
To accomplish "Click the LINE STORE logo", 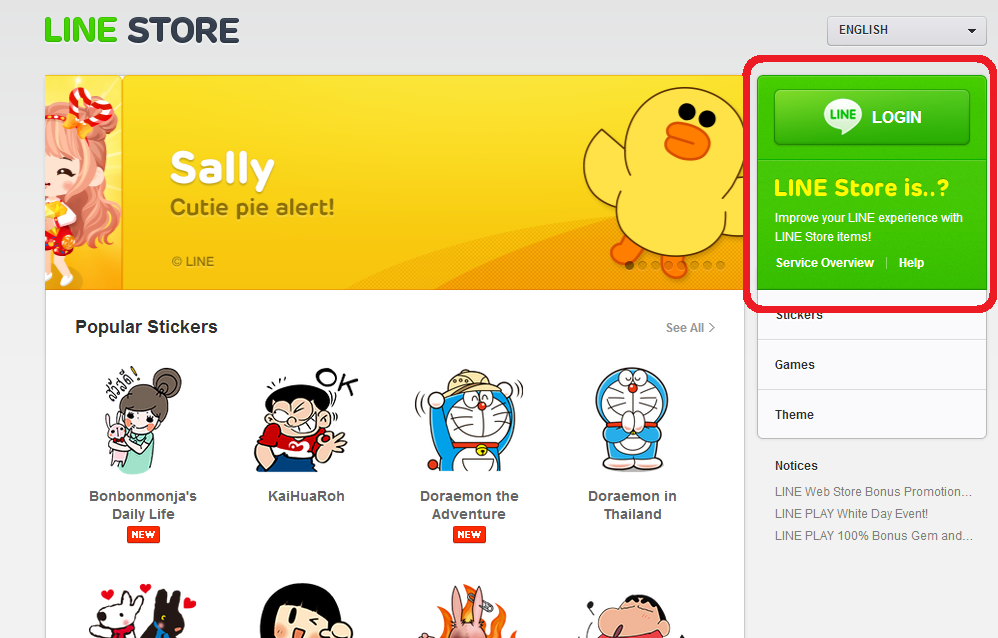I will [x=142, y=30].
